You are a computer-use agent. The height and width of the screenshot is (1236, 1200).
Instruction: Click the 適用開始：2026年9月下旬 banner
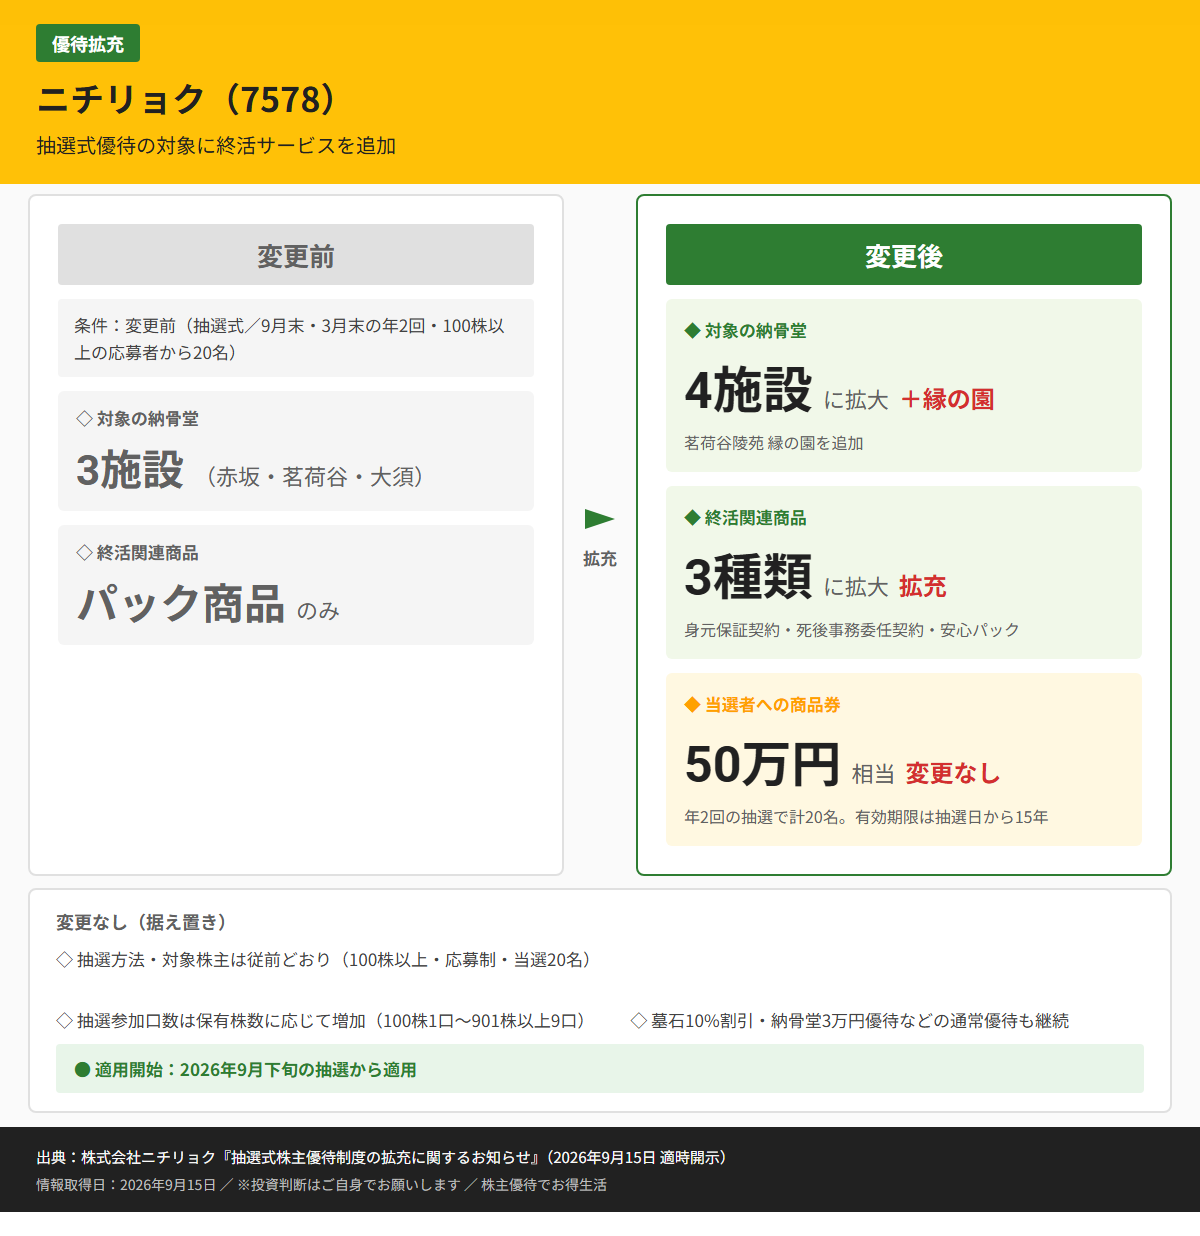pos(600,1069)
